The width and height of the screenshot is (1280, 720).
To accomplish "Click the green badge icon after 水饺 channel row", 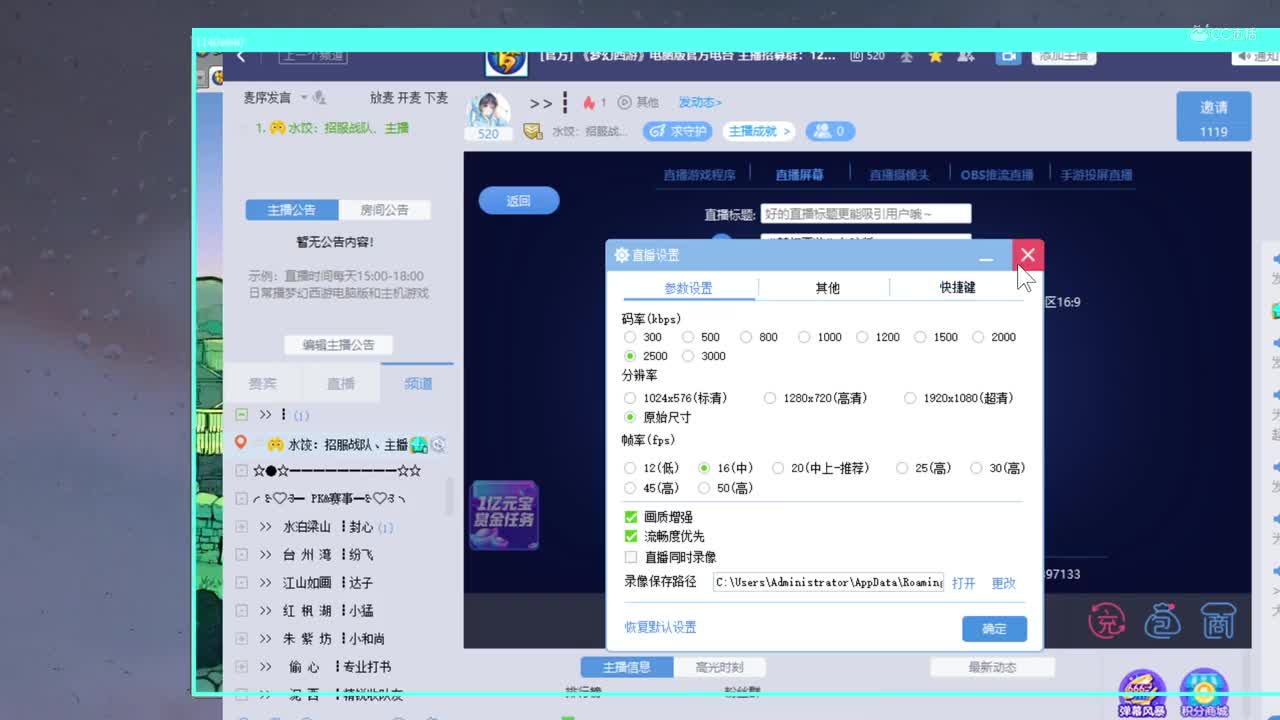I will pos(419,445).
